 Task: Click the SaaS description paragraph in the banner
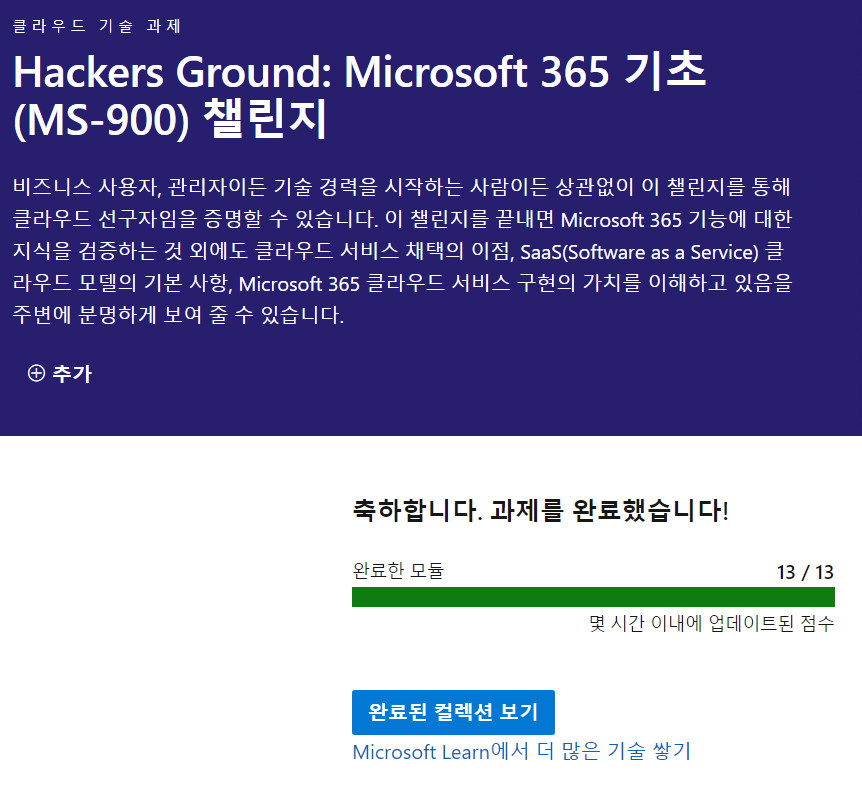[430, 252]
